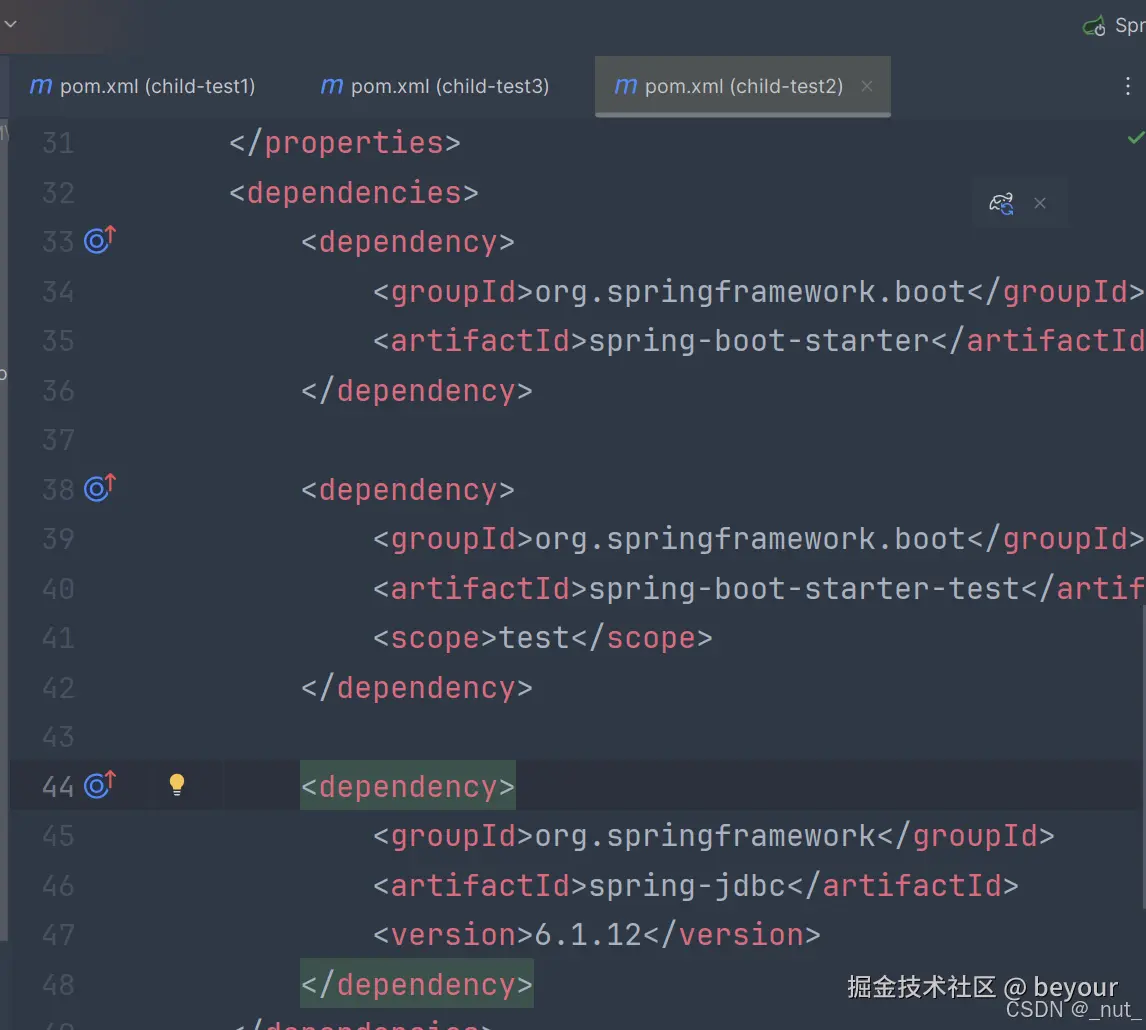Click Maven icon in child-test2 tab
The image size is (1146, 1030).
[x=626, y=86]
